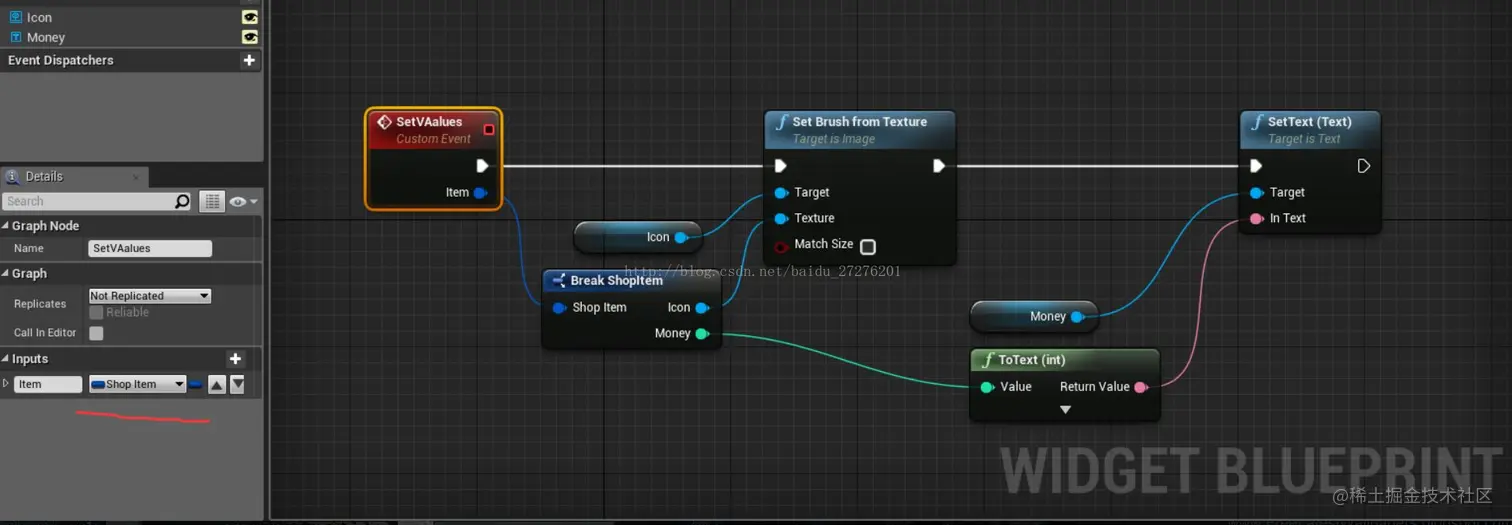The width and height of the screenshot is (1512, 525).
Task: Select the Break ShopItem node title
Action: pyautogui.click(x=616, y=280)
